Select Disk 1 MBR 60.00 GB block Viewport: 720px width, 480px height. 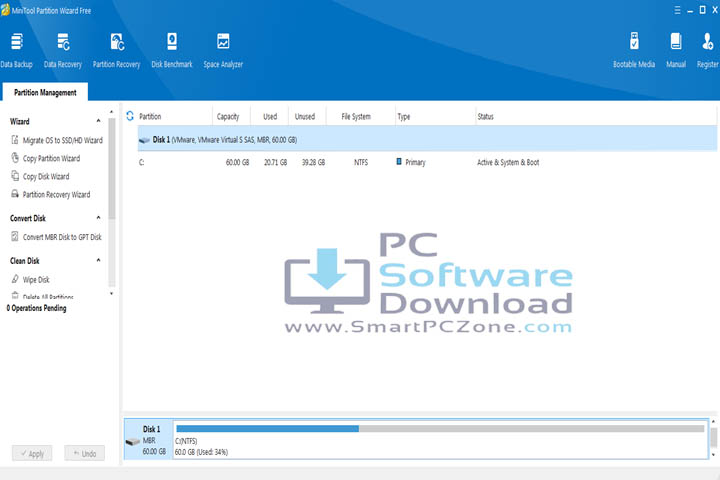coord(148,440)
